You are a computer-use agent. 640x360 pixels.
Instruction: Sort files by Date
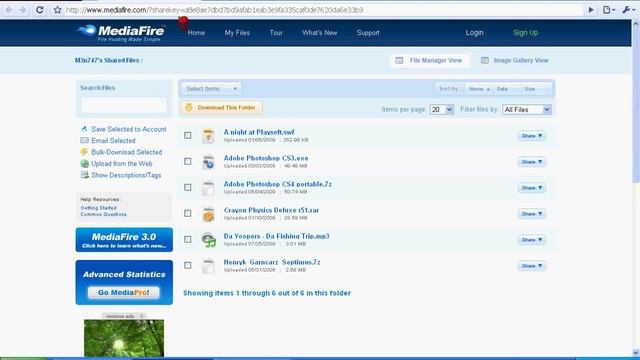pos(502,89)
